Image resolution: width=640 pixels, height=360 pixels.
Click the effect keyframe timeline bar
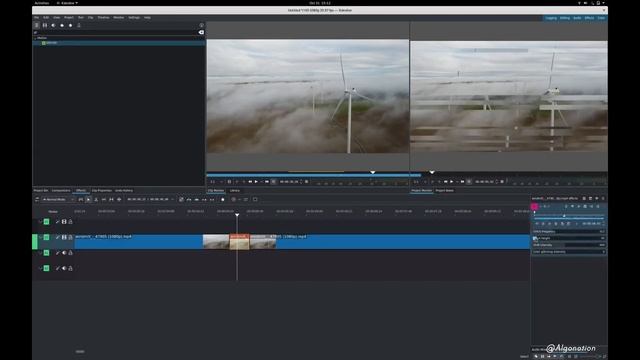pos(569,216)
